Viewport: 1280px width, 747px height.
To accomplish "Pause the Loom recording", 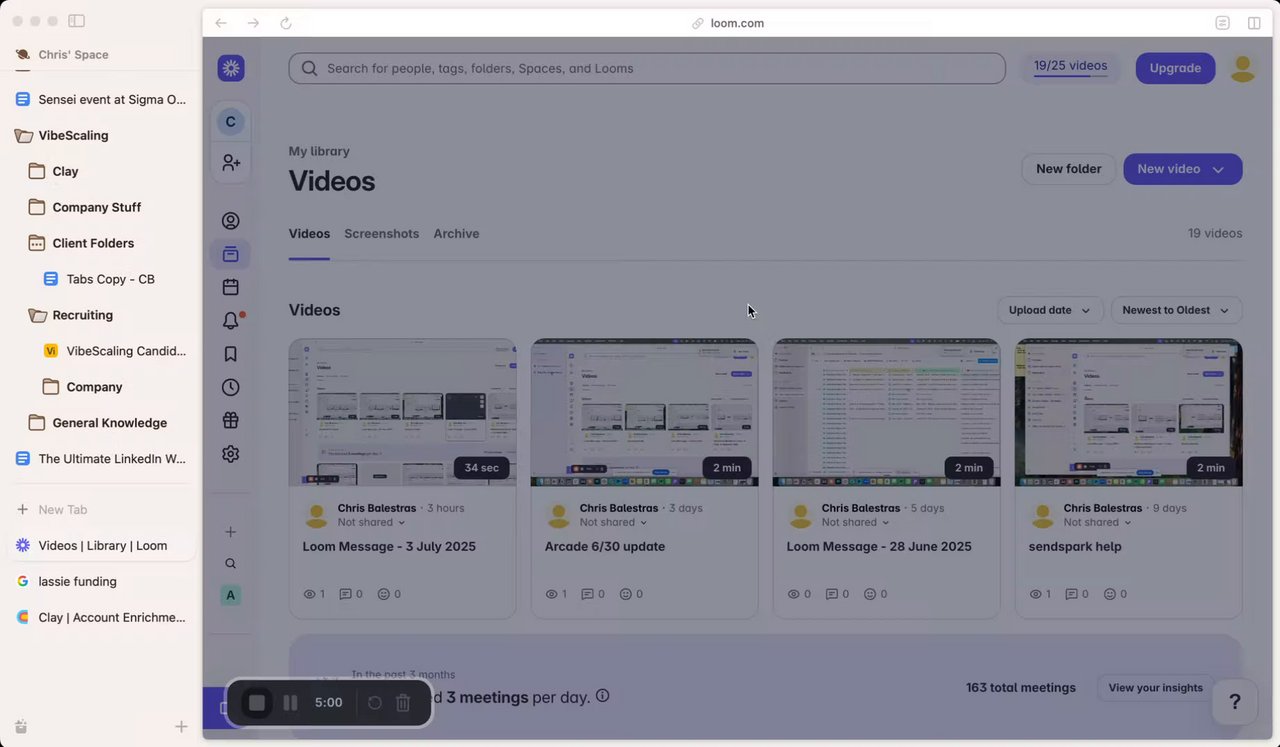I will 290,703.
